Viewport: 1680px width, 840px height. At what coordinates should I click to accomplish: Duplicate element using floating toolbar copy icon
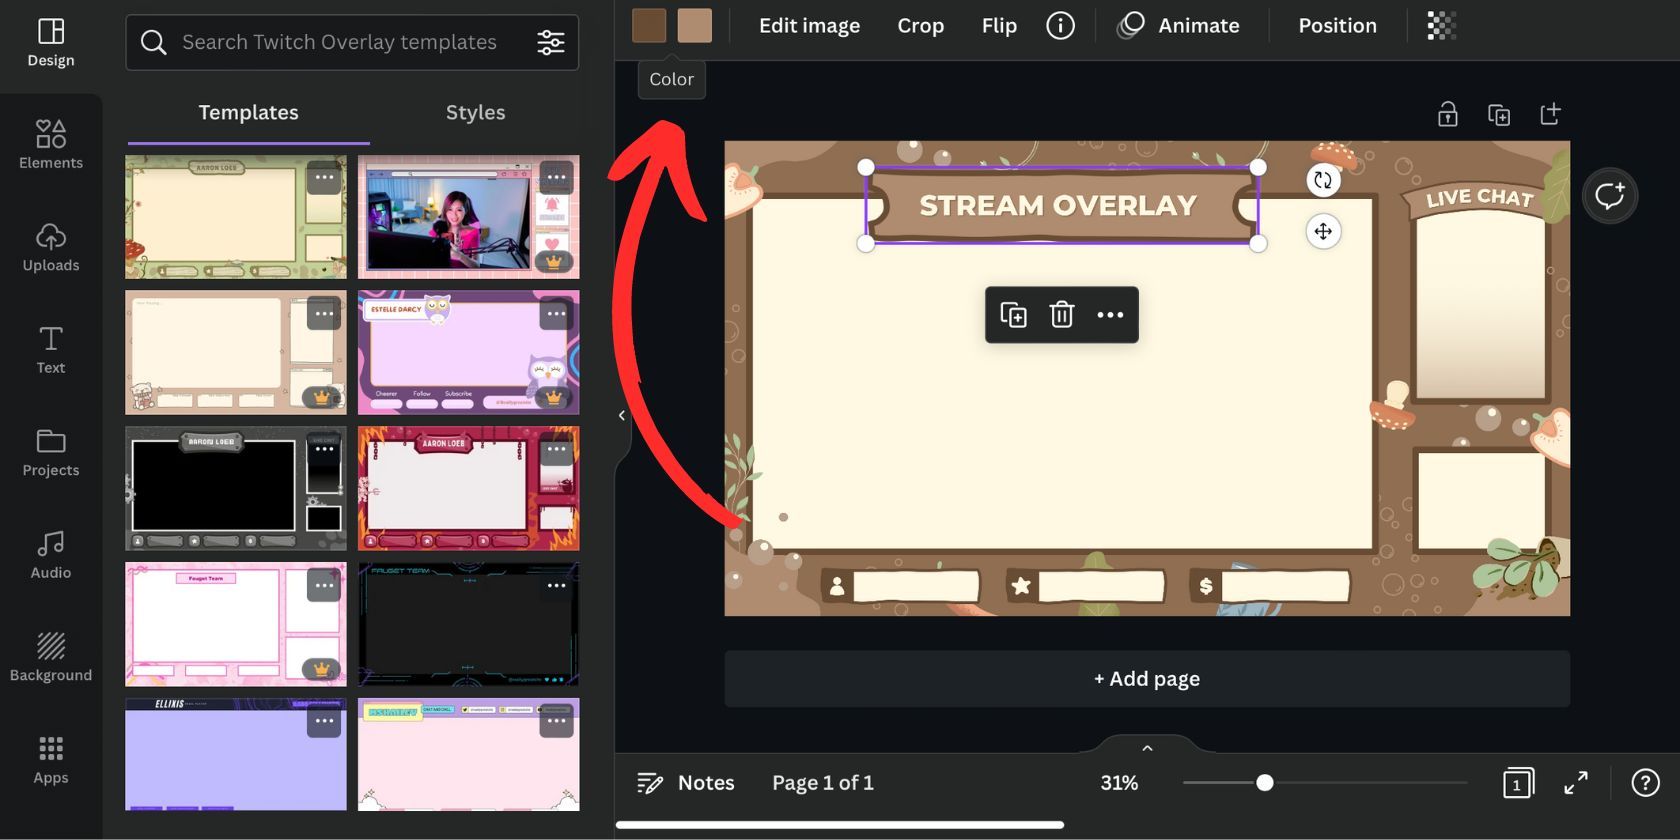click(x=1013, y=315)
